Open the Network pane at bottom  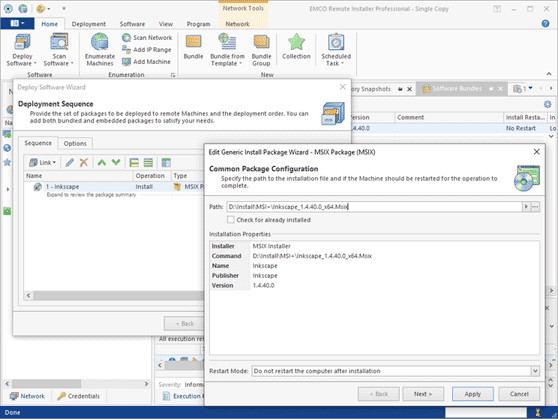click(27, 396)
